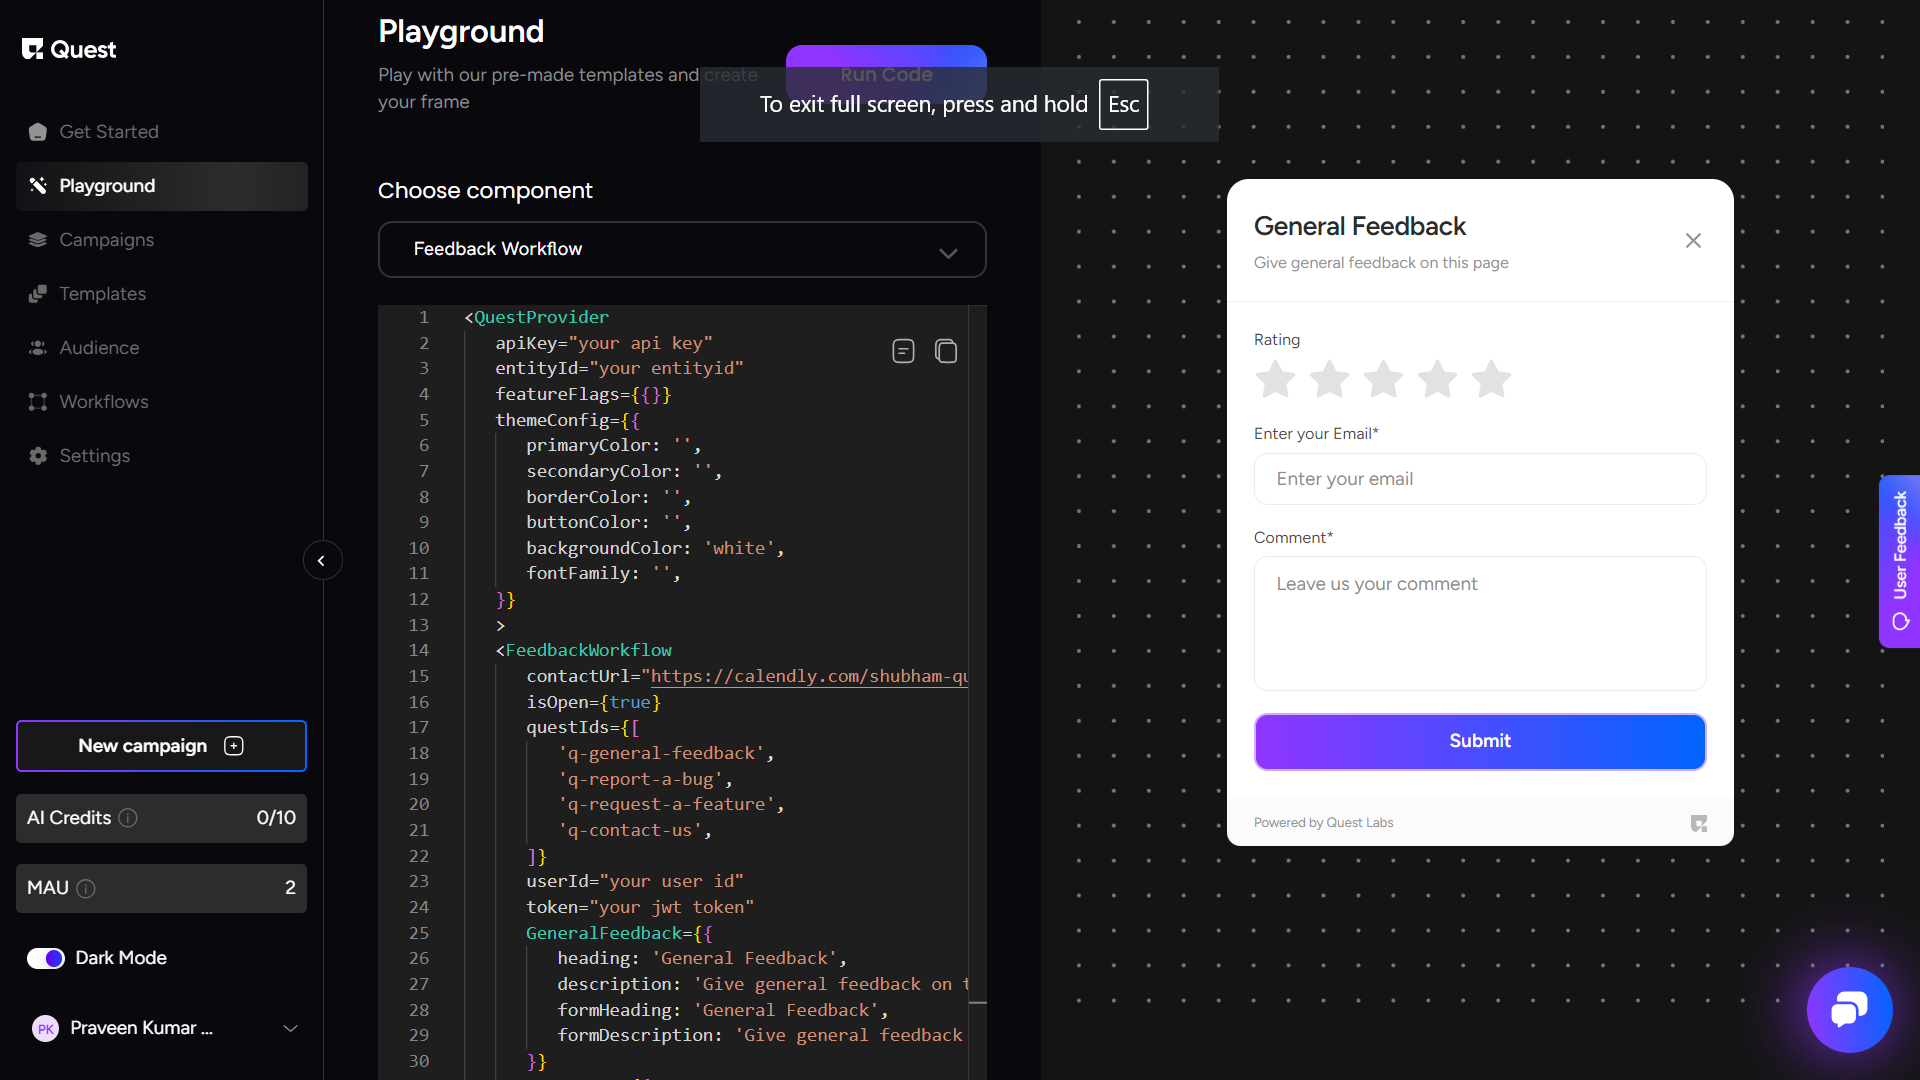The image size is (1920, 1080).
Task: Click the Quest Labs logo in footer
Action: click(x=1698, y=823)
